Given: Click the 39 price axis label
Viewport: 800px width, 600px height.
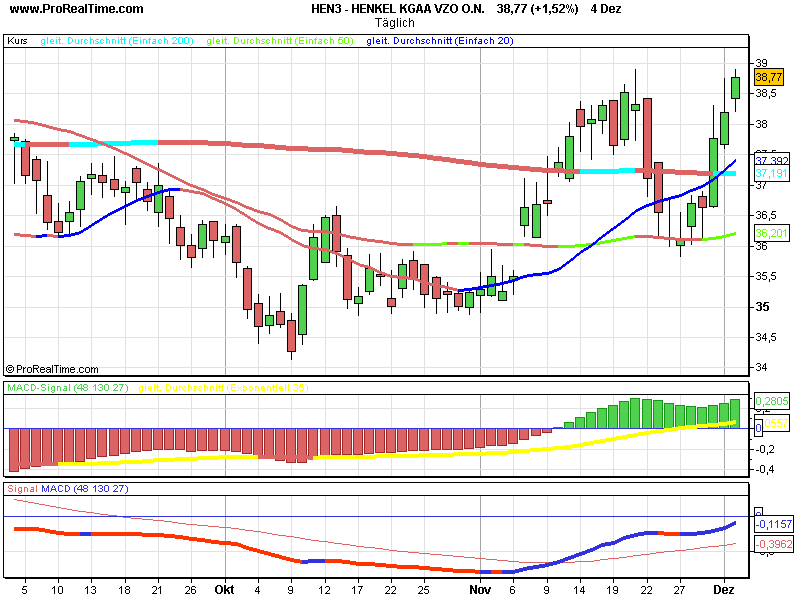Looking at the screenshot, I should pyautogui.click(x=761, y=63).
